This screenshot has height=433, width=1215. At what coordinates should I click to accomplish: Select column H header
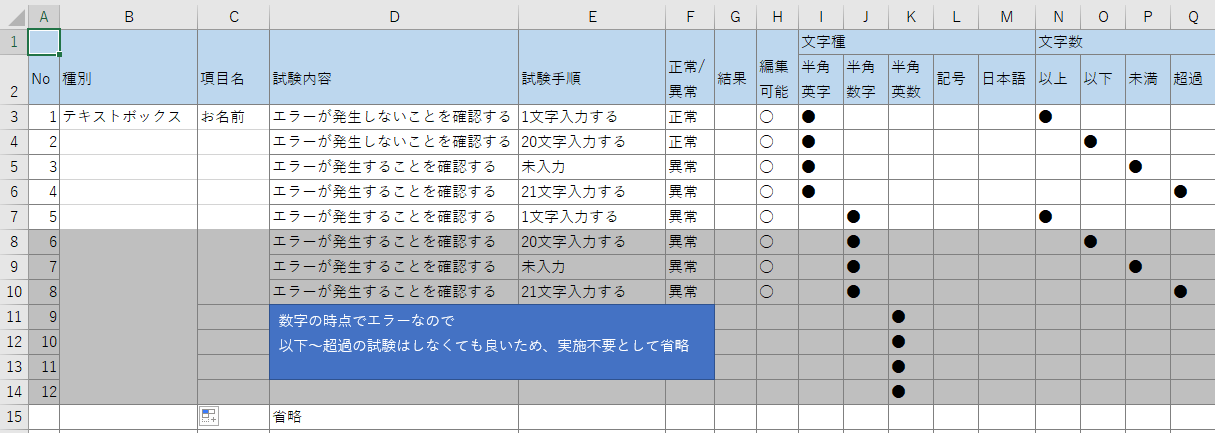(777, 17)
